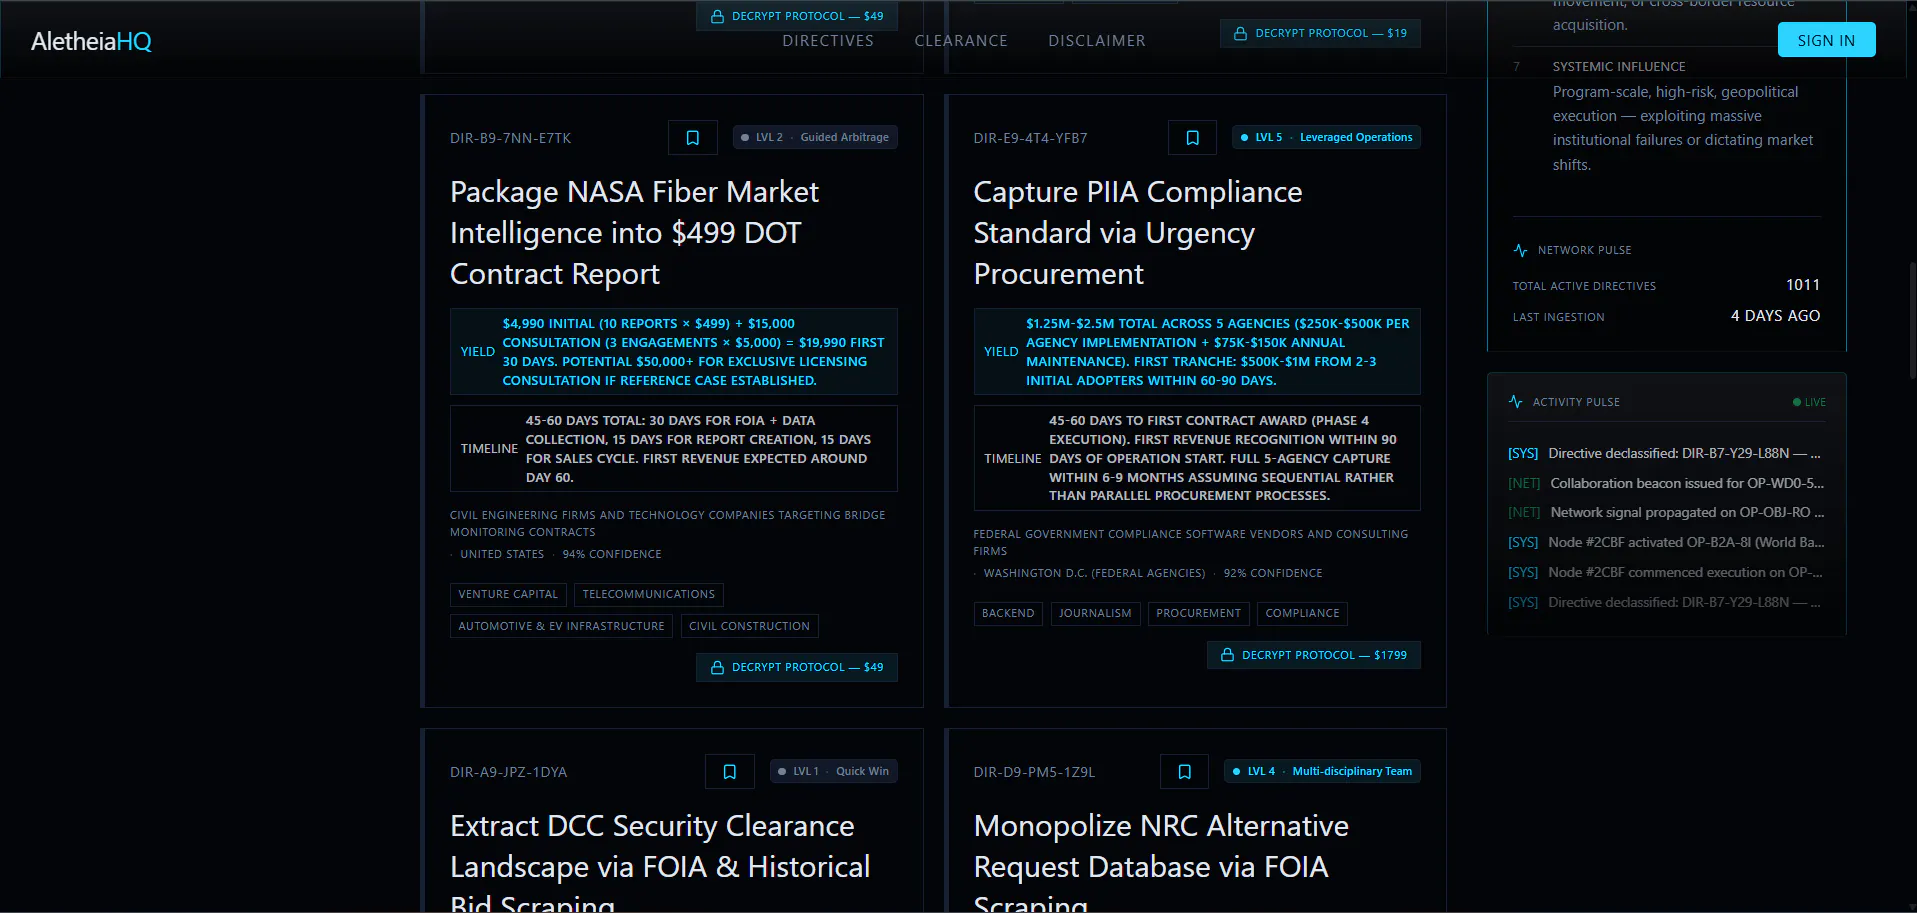Open the Clearance nav item
Screen dimensions: 1917x913
pos(961,41)
